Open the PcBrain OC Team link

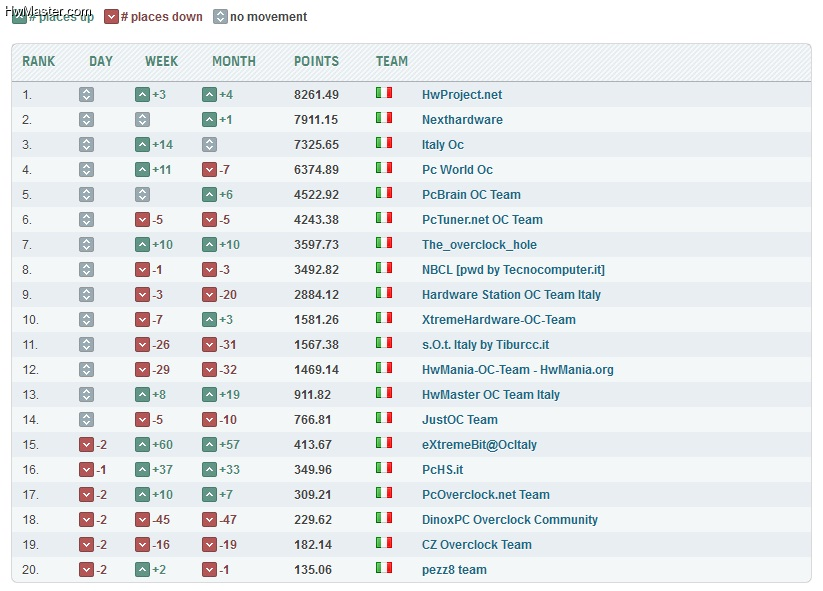click(471, 195)
